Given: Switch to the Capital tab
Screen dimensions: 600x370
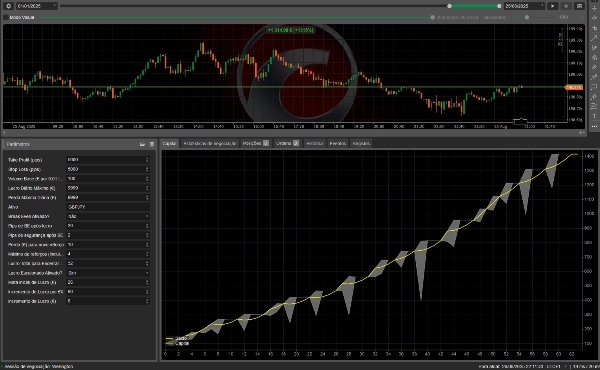Looking at the screenshot, I should click(169, 143).
